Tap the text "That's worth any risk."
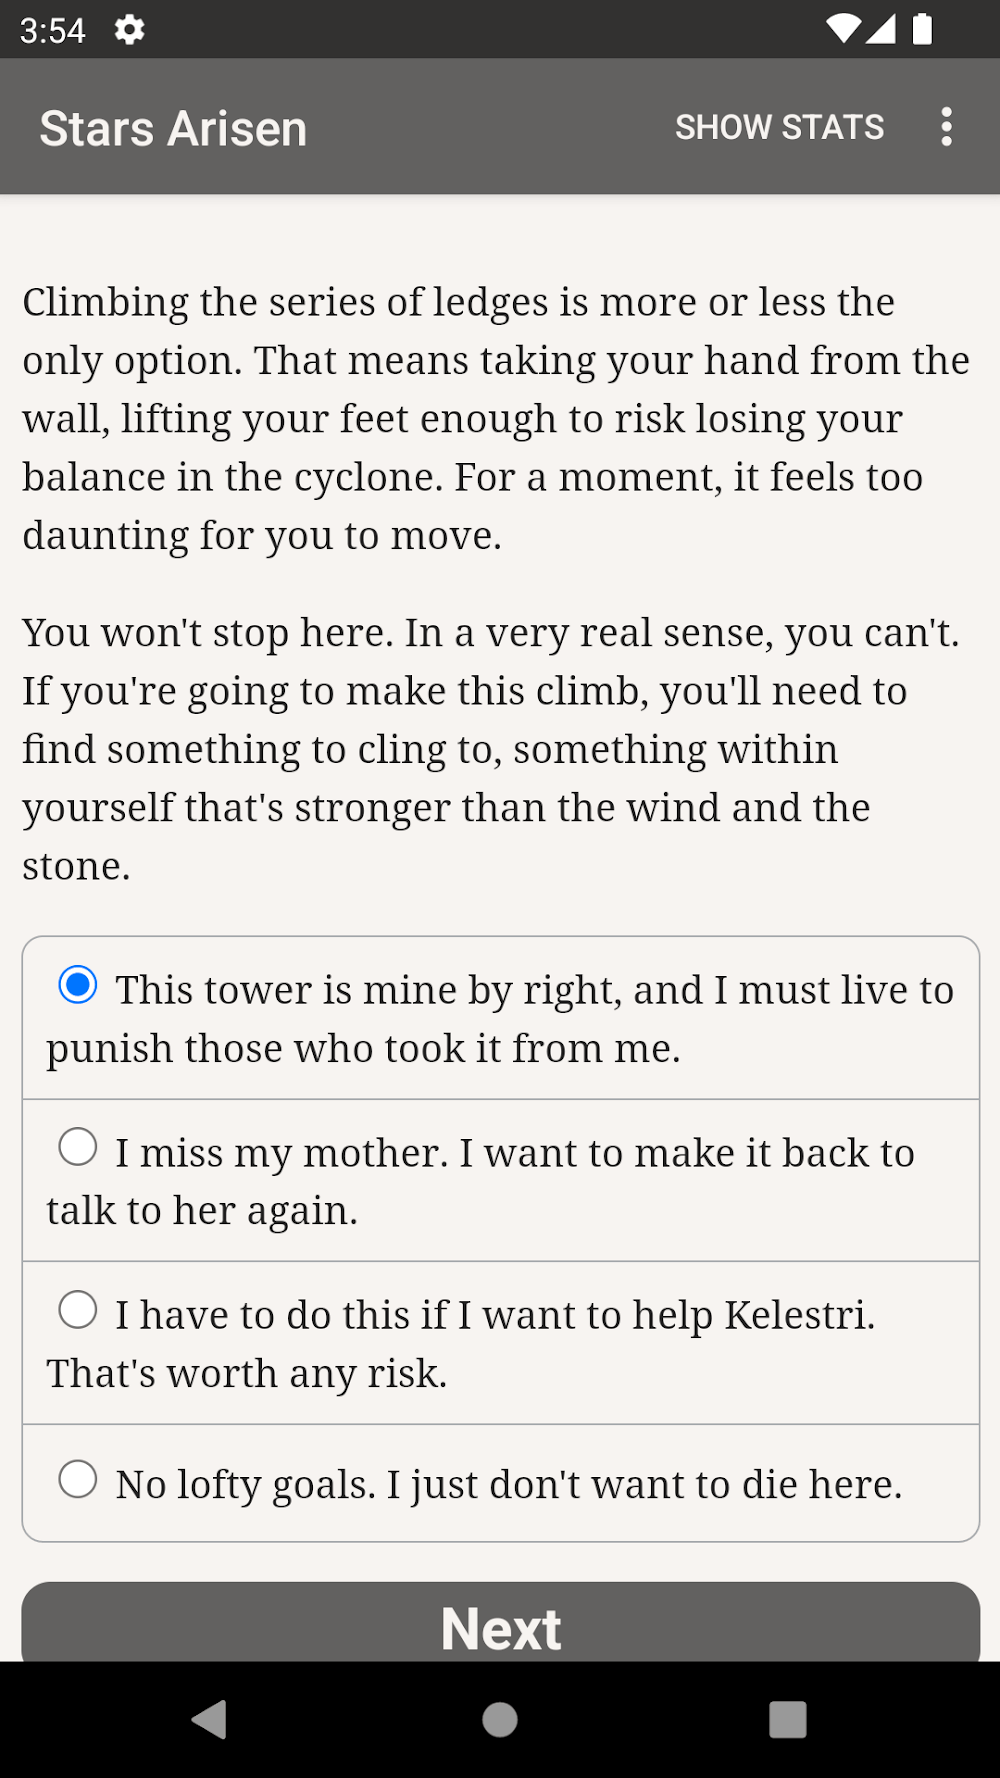 point(247,1374)
